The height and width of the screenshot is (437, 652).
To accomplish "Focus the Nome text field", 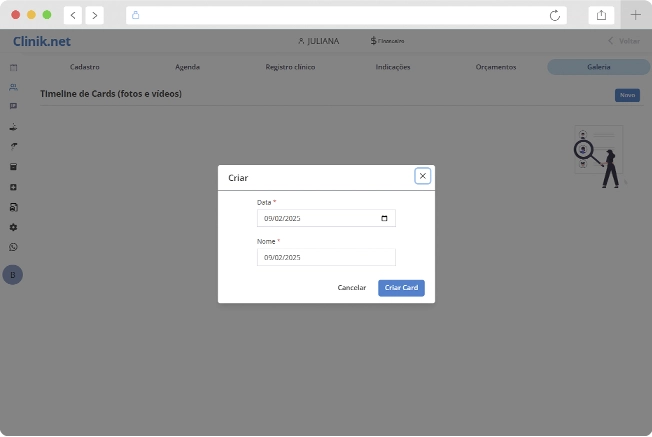I will [326, 257].
